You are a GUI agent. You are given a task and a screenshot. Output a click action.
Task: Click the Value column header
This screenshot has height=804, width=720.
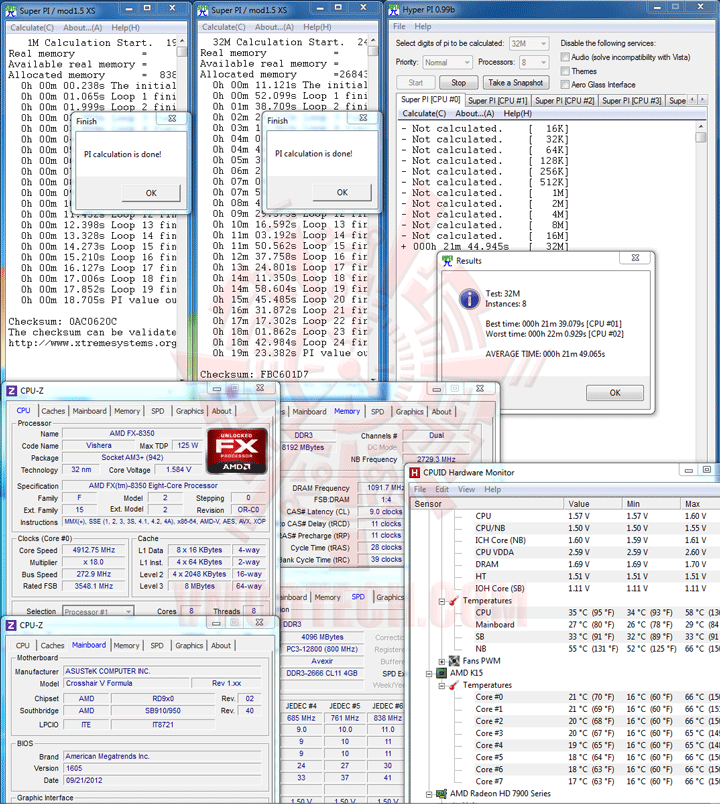tap(593, 504)
